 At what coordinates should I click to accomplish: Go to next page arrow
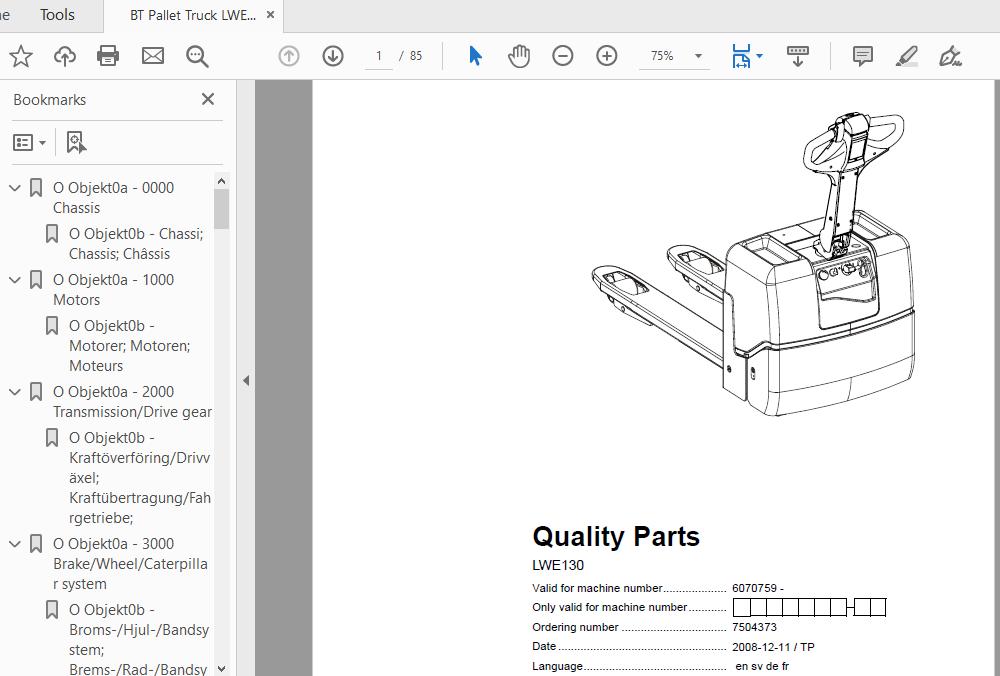click(333, 56)
